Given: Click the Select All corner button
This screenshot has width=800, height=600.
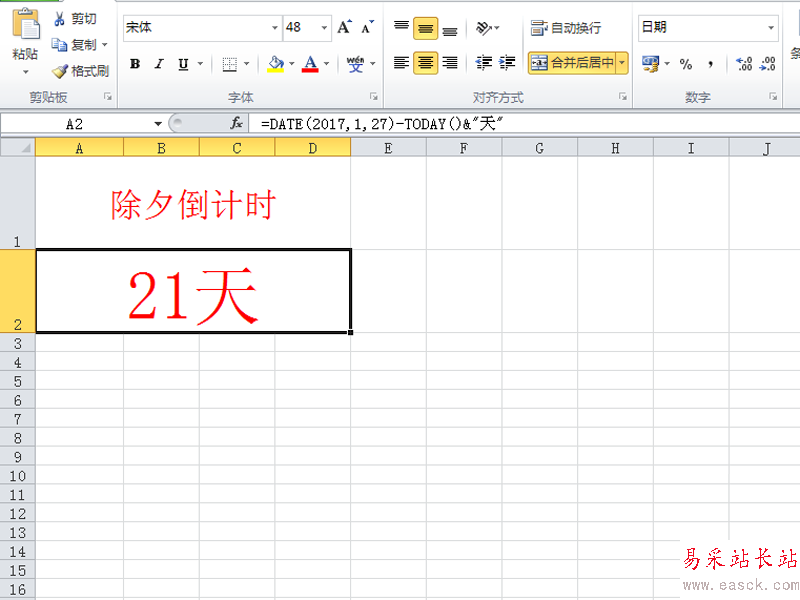Looking at the screenshot, I should [18, 148].
